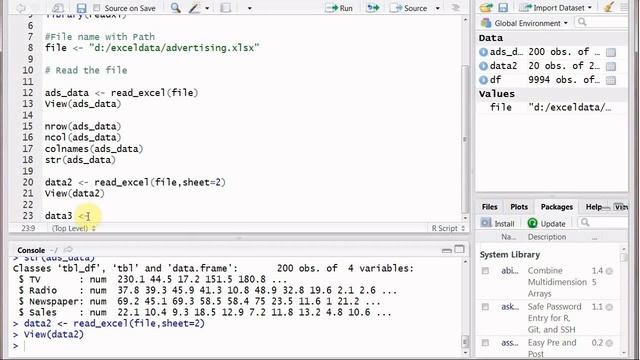Switch to the Help tab
640x360 pixels.
click(593, 207)
